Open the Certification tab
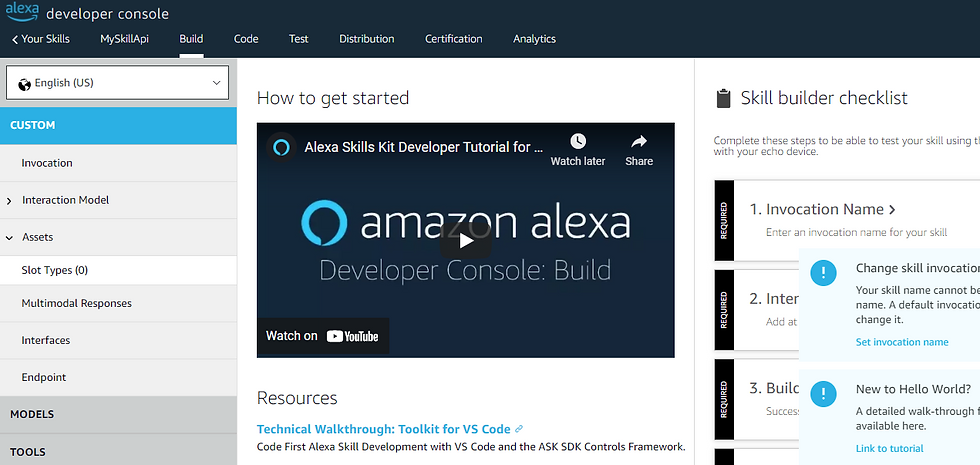The image size is (980, 465). coord(454,39)
